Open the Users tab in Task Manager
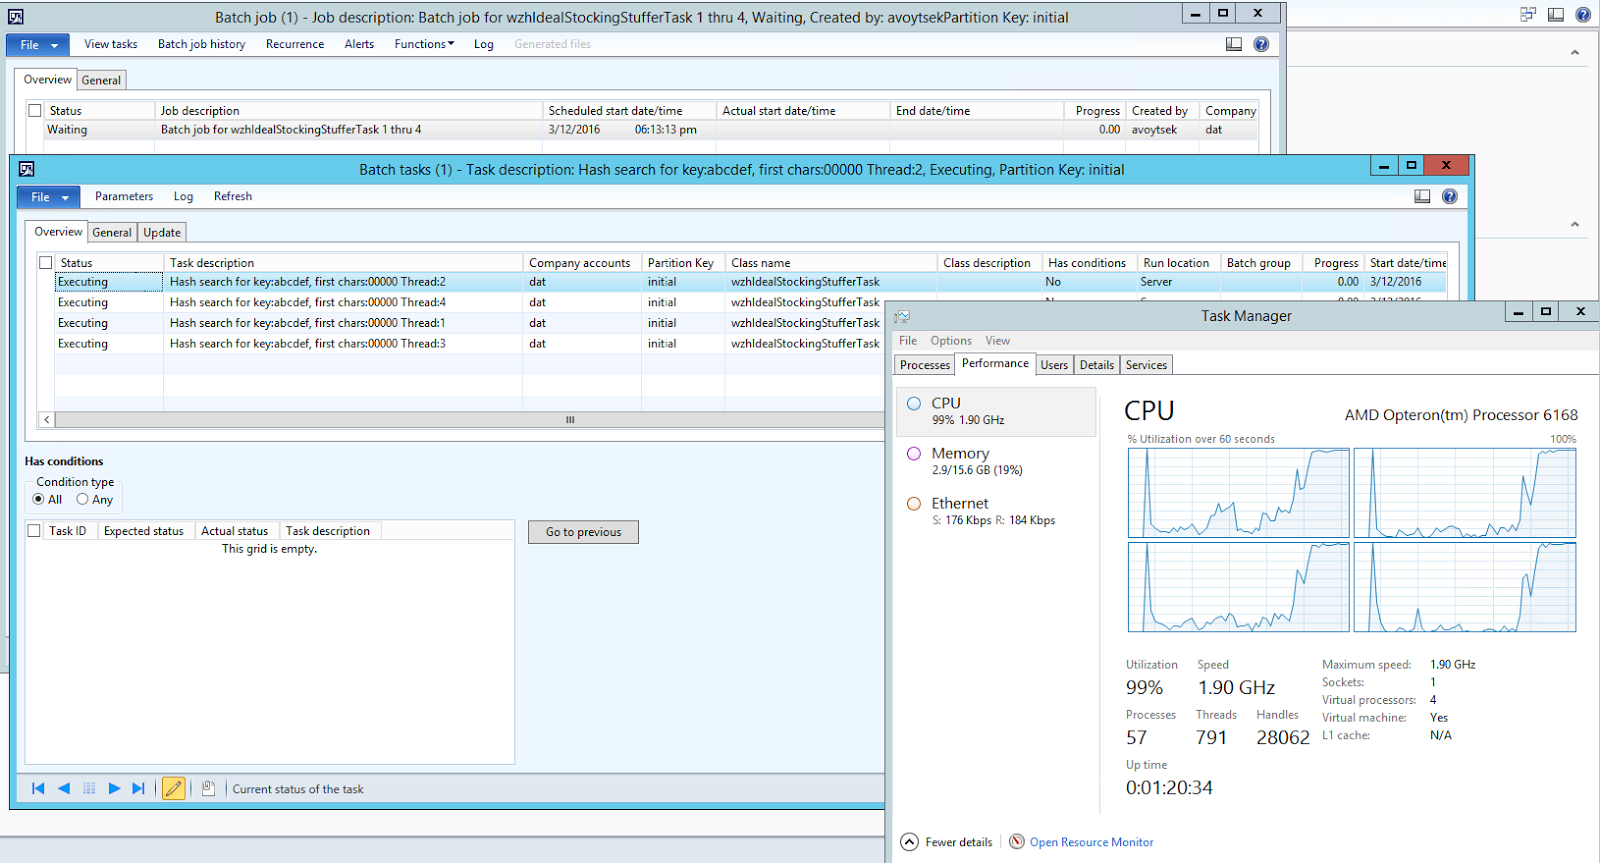Viewport: 1600px width, 863px height. point(1054,365)
